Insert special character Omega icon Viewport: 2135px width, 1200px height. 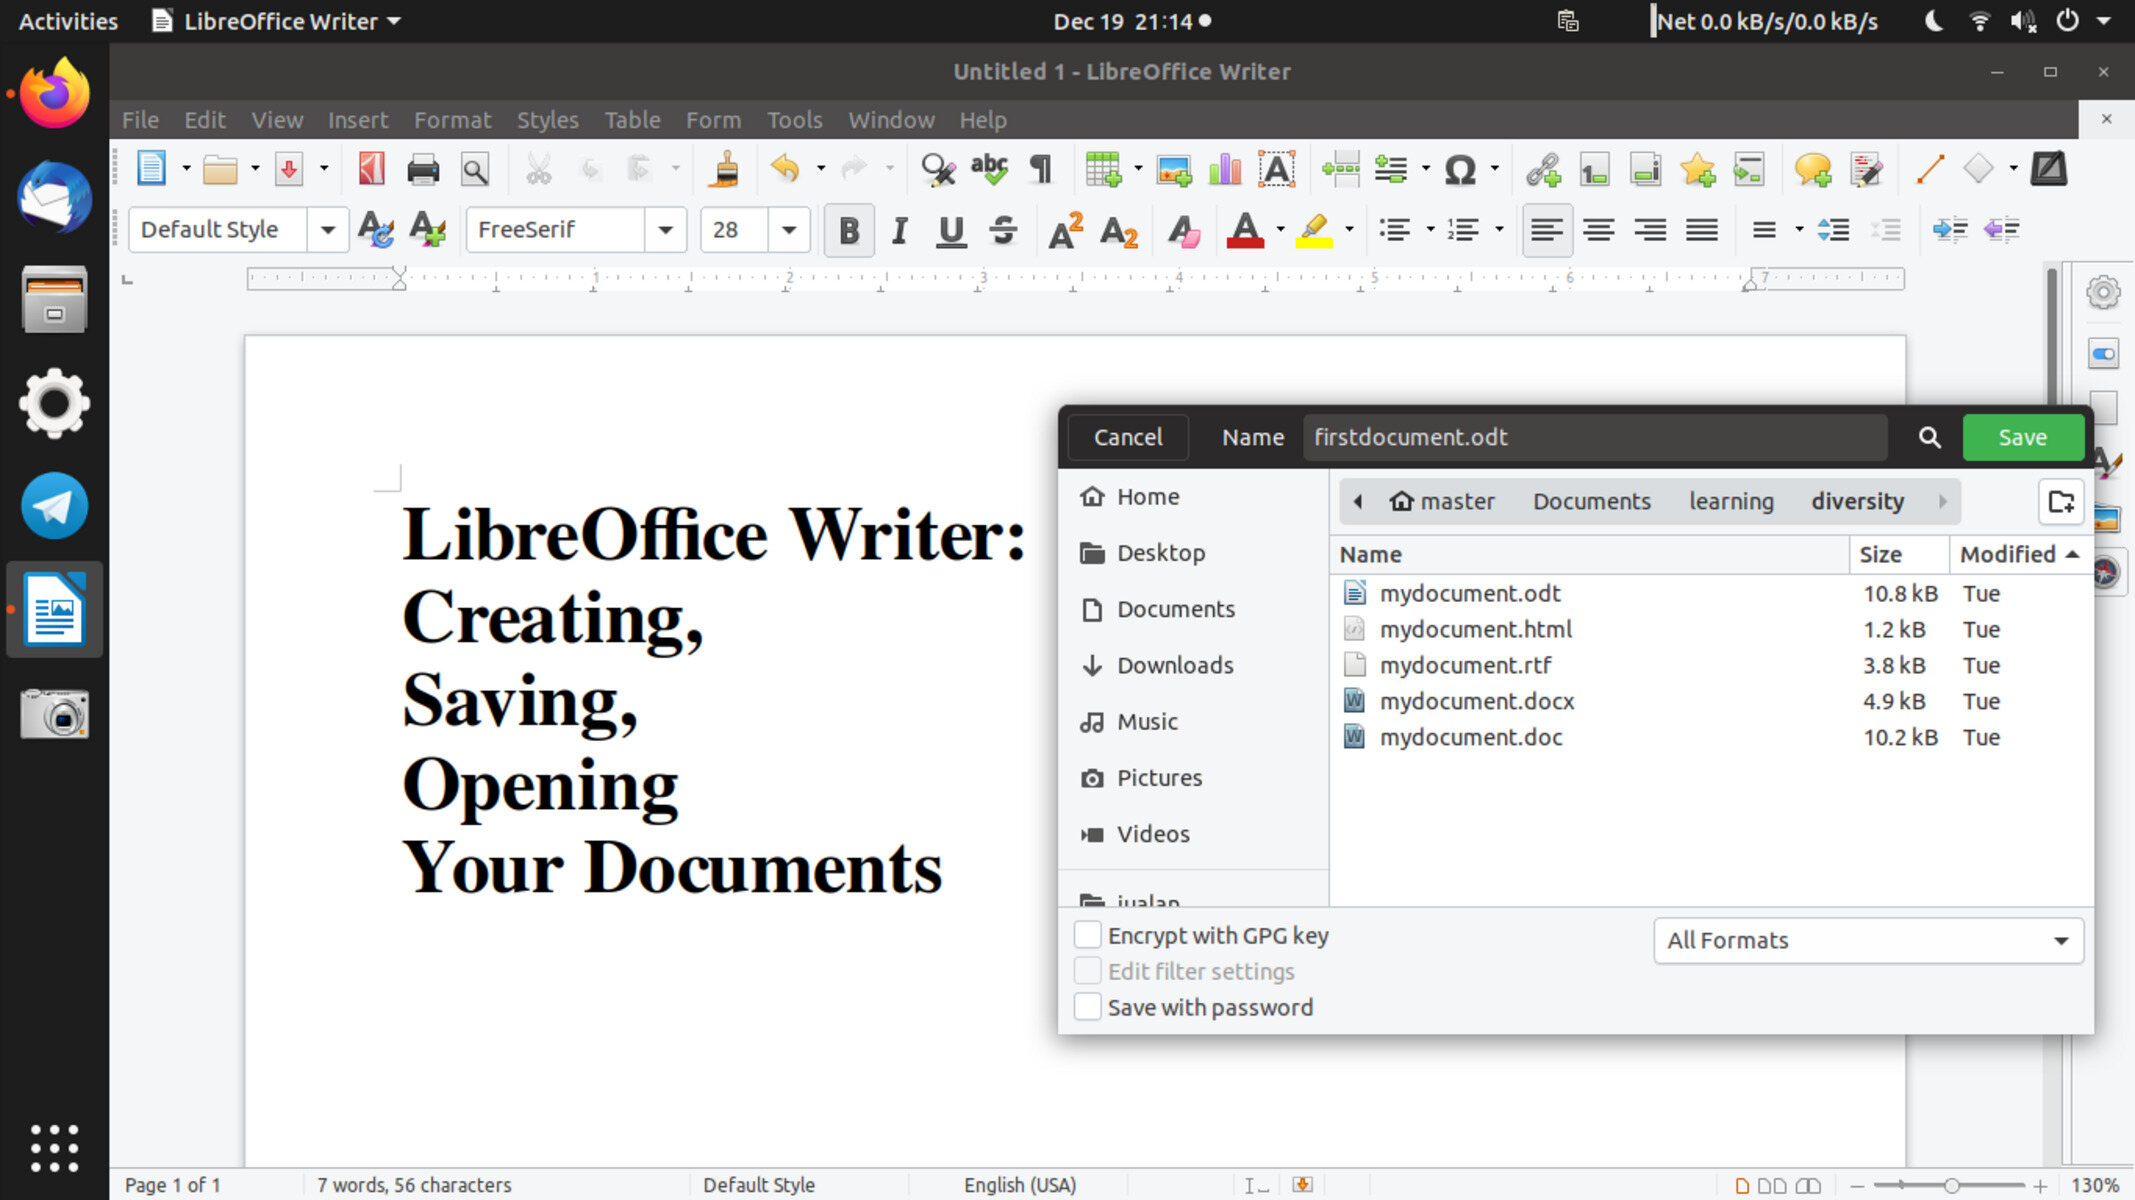(x=1459, y=170)
